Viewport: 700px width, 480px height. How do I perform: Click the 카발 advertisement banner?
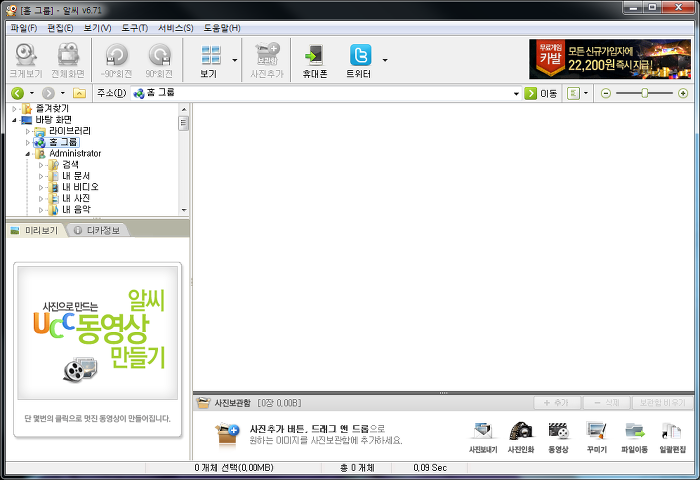click(x=609, y=59)
